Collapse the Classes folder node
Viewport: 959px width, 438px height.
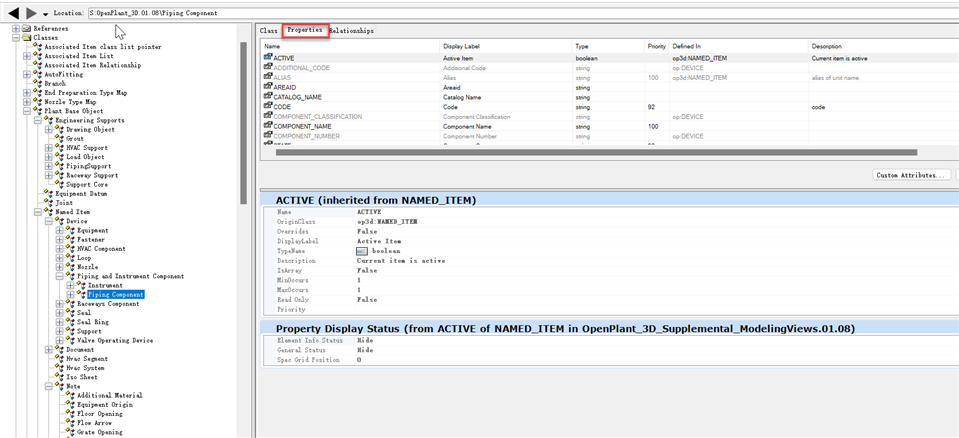click(x=16, y=38)
